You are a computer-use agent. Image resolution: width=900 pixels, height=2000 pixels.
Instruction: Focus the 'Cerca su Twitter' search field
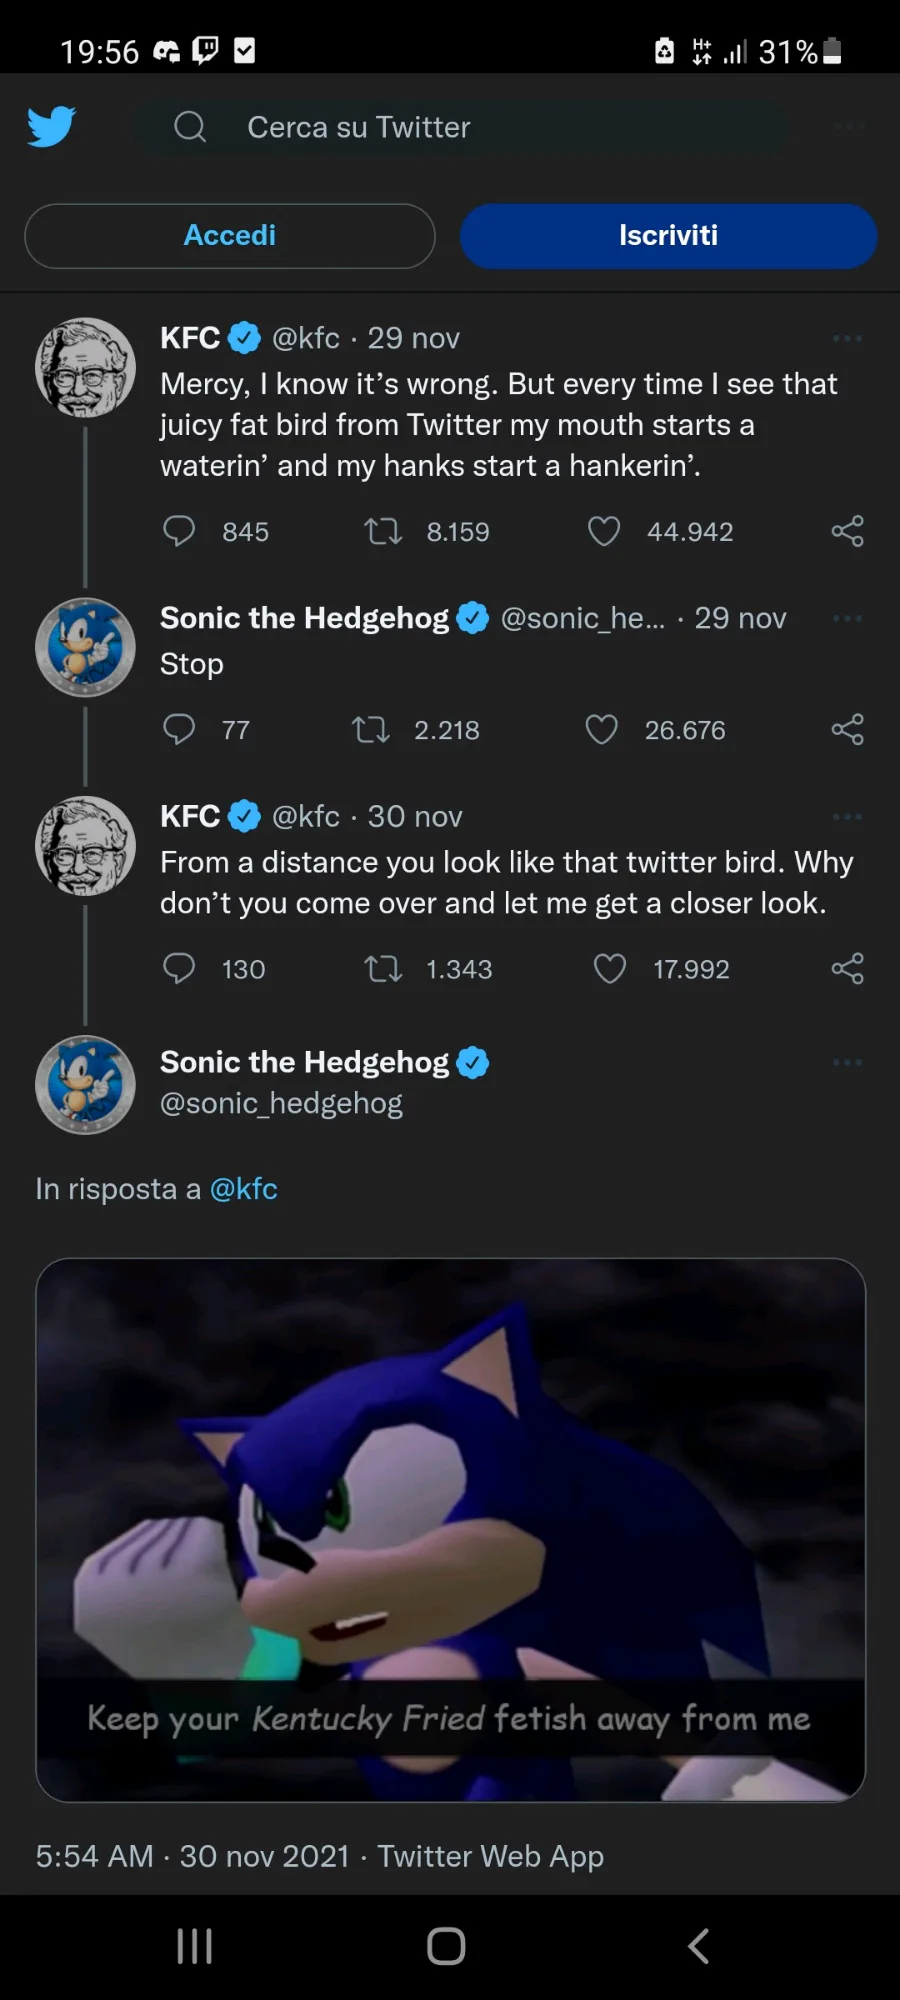(x=460, y=127)
